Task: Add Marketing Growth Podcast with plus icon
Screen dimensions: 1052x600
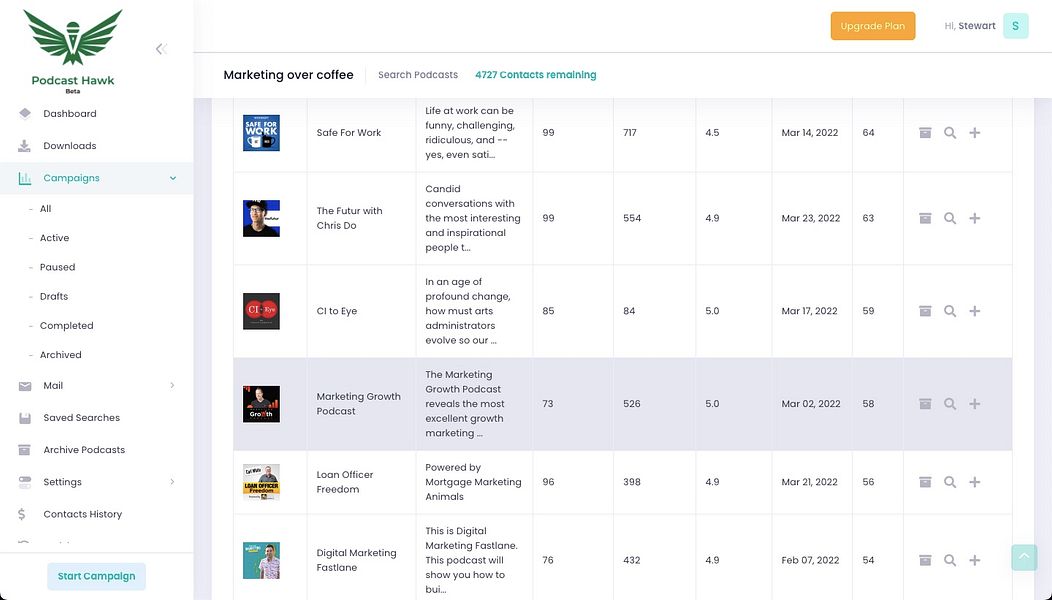Action: tap(975, 404)
